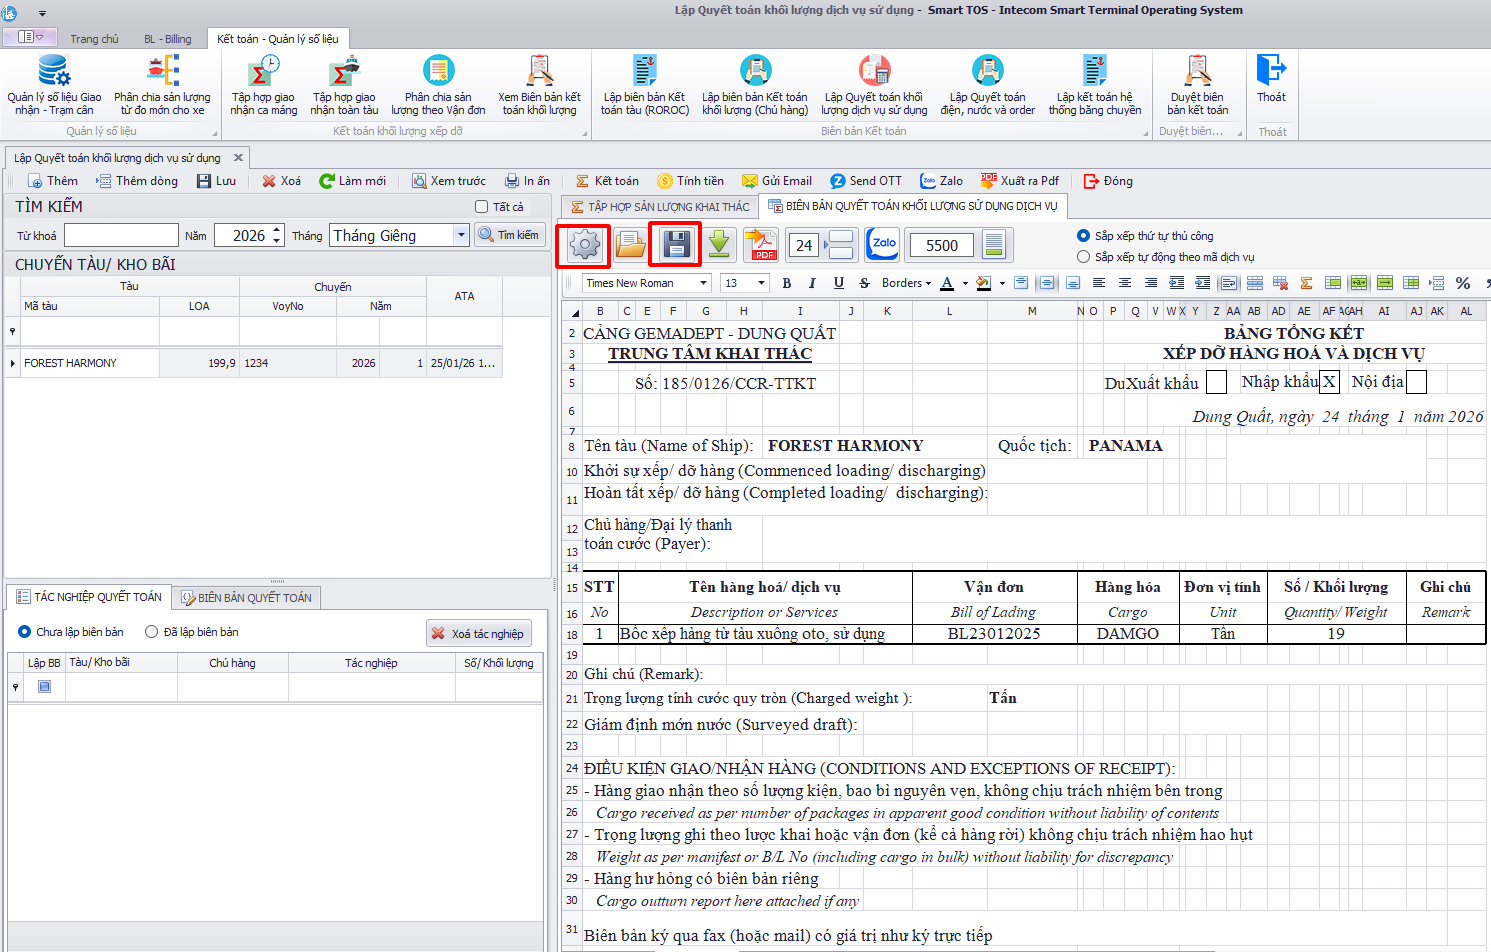The width and height of the screenshot is (1491, 952).
Task: Open the folder icon in report toolbar
Action: tap(630, 245)
